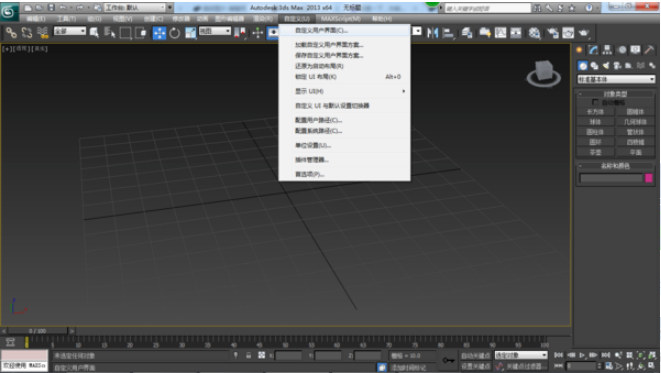Select the Select and Scale tool
This screenshot has width=661, height=373.
[x=191, y=32]
